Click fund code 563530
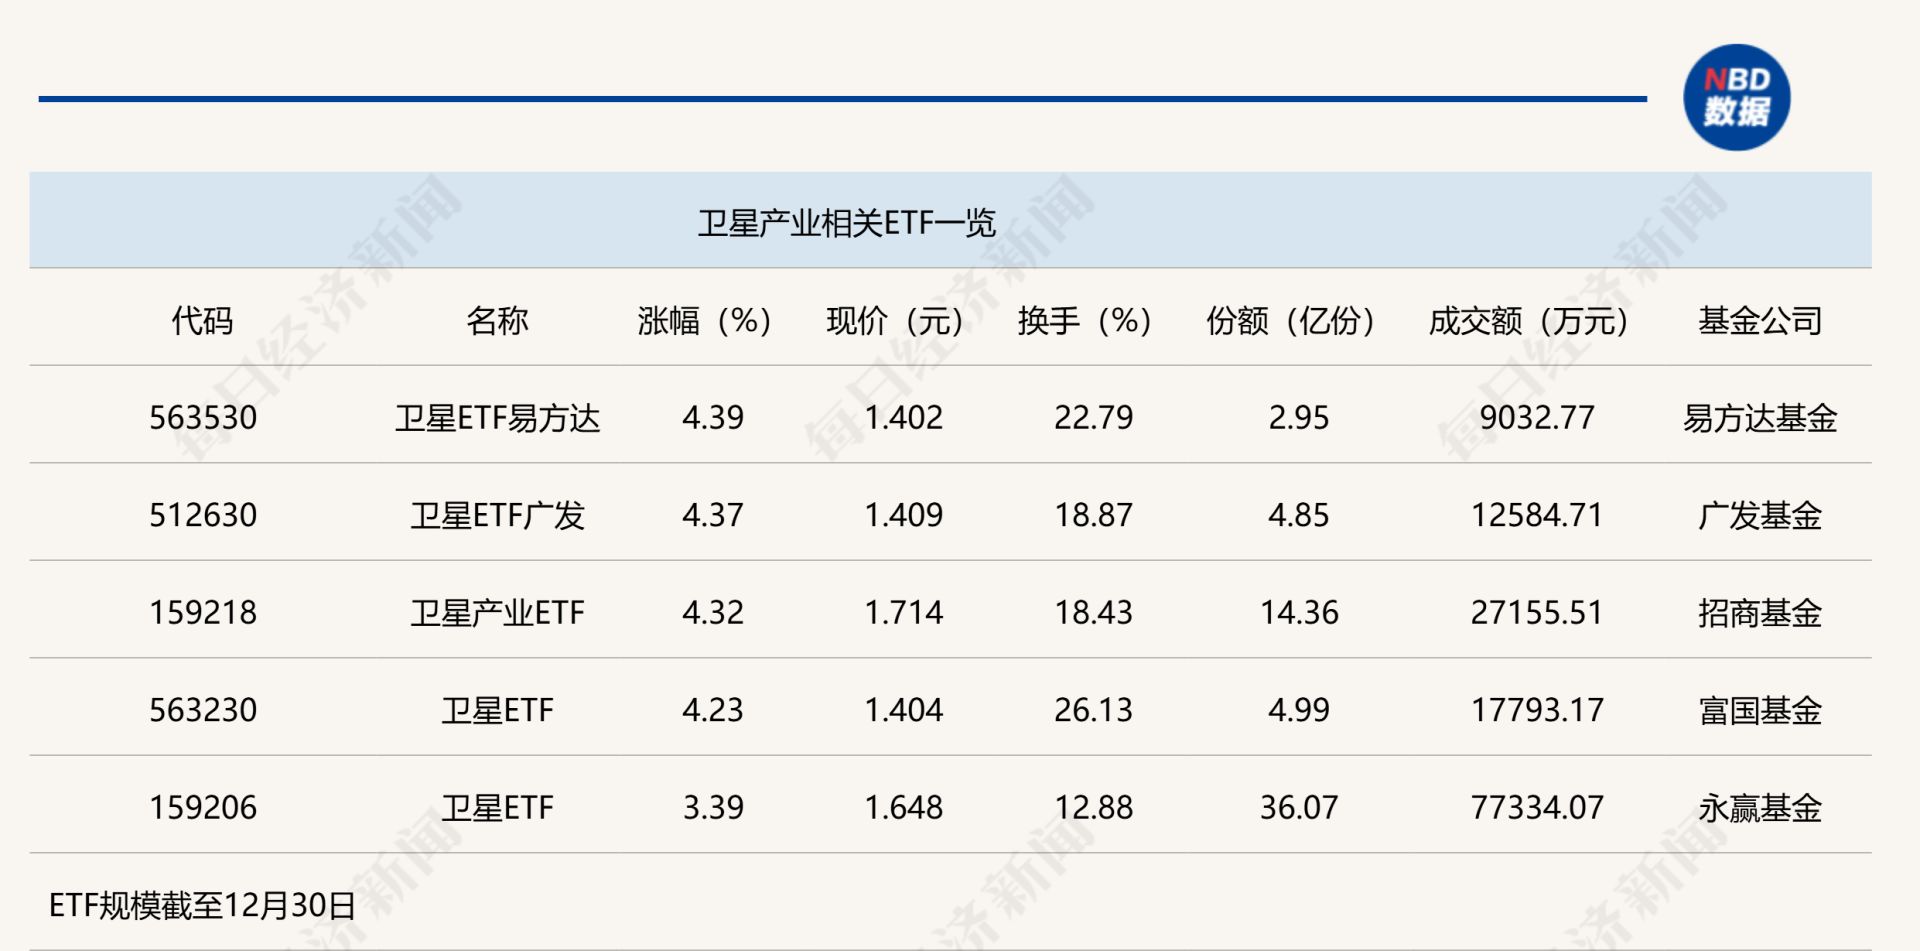Viewport: 1920px width, 951px height. [203, 418]
